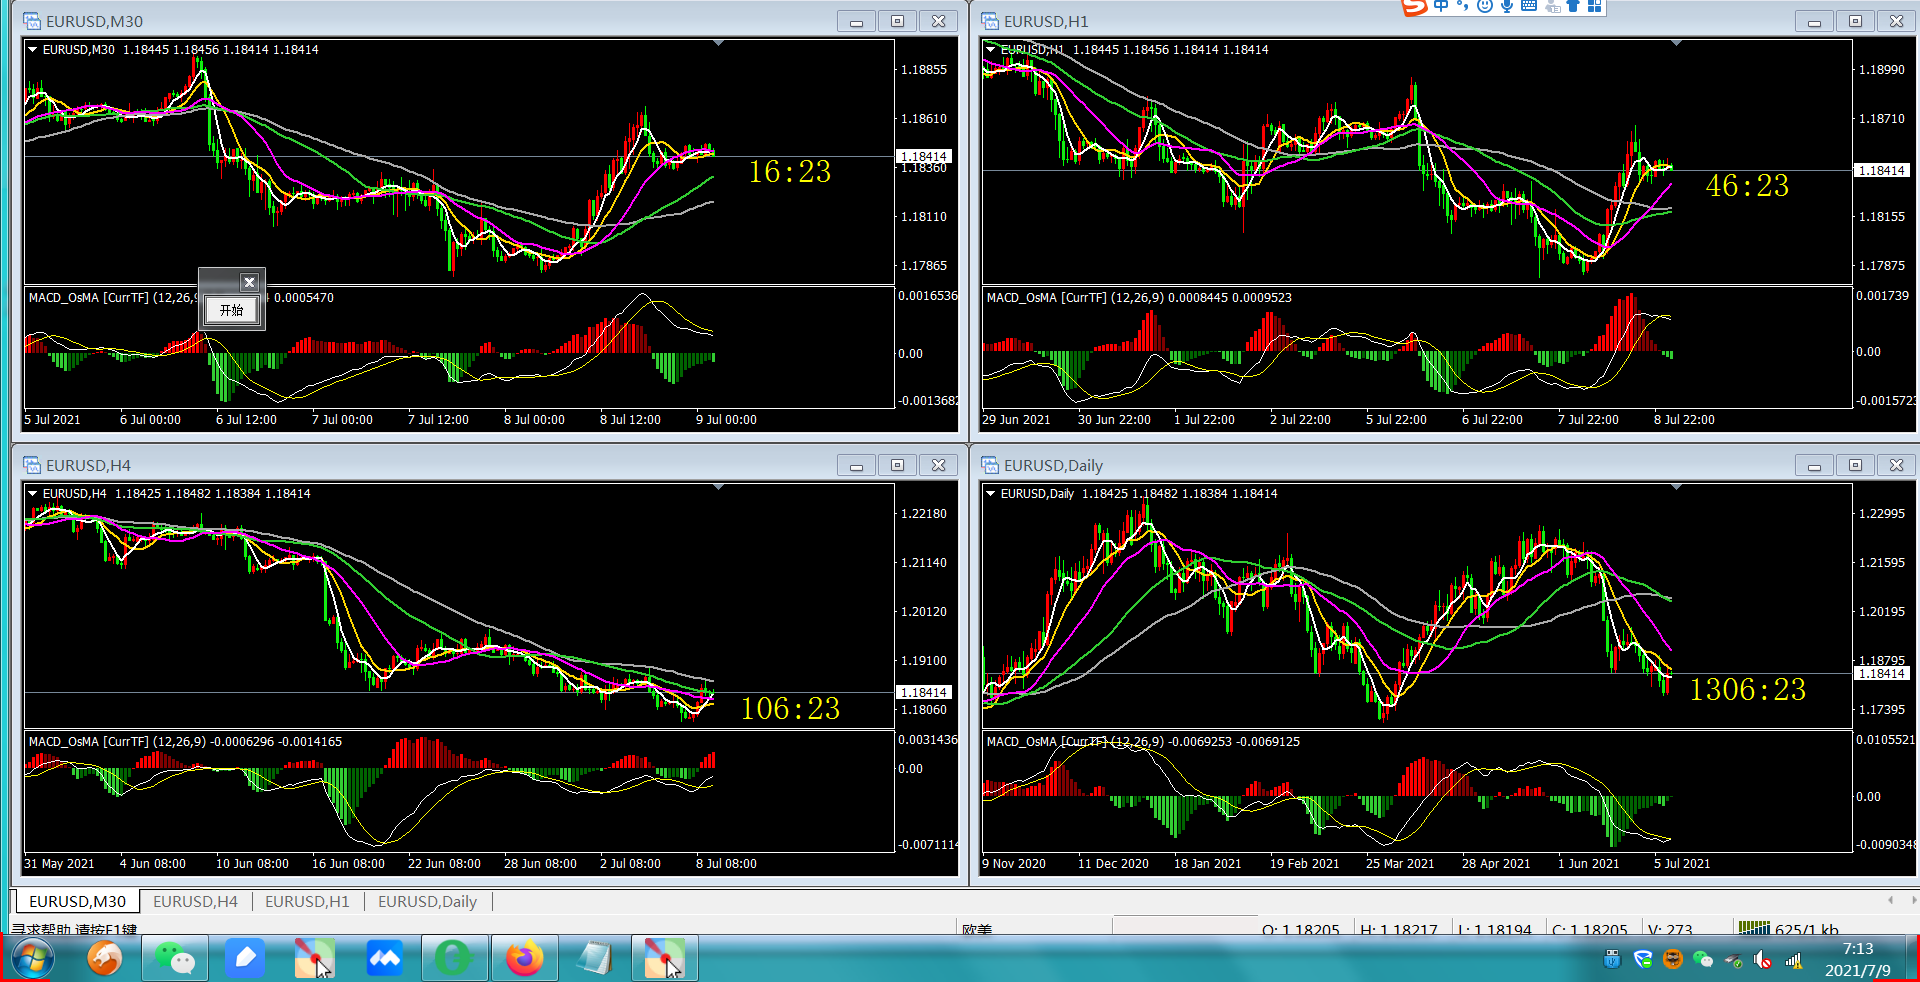1920x982 pixels.
Task: Toggle the Chinese/English input mode button
Action: click(x=1441, y=6)
